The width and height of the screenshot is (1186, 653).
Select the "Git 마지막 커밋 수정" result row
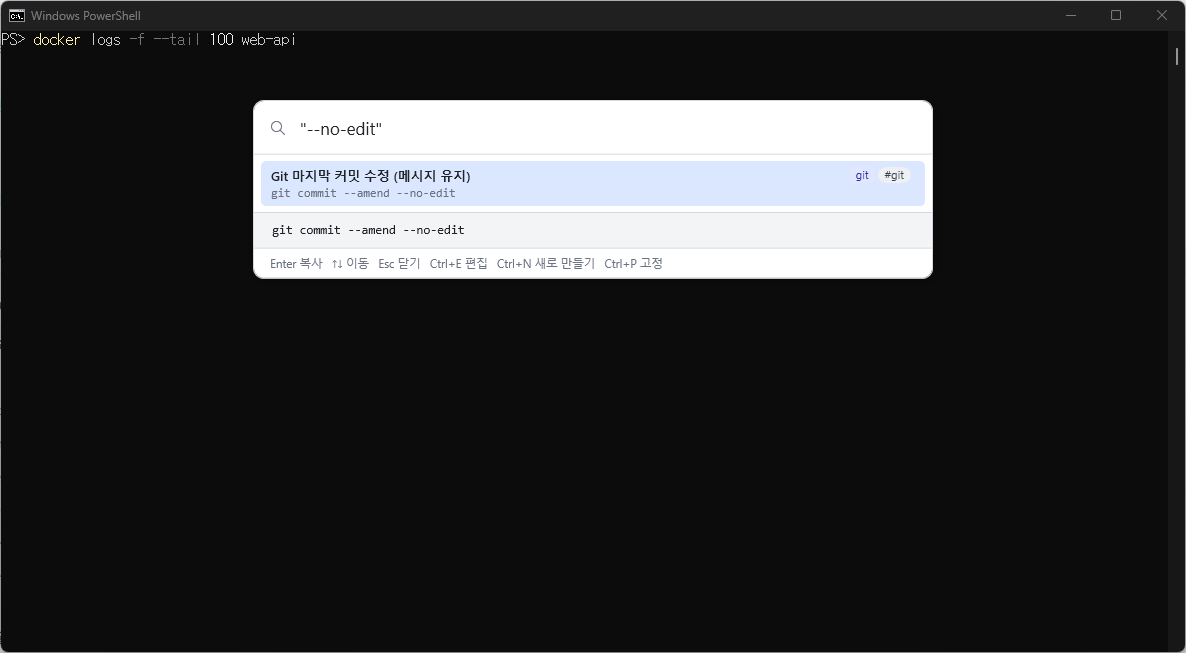(592, 183)
